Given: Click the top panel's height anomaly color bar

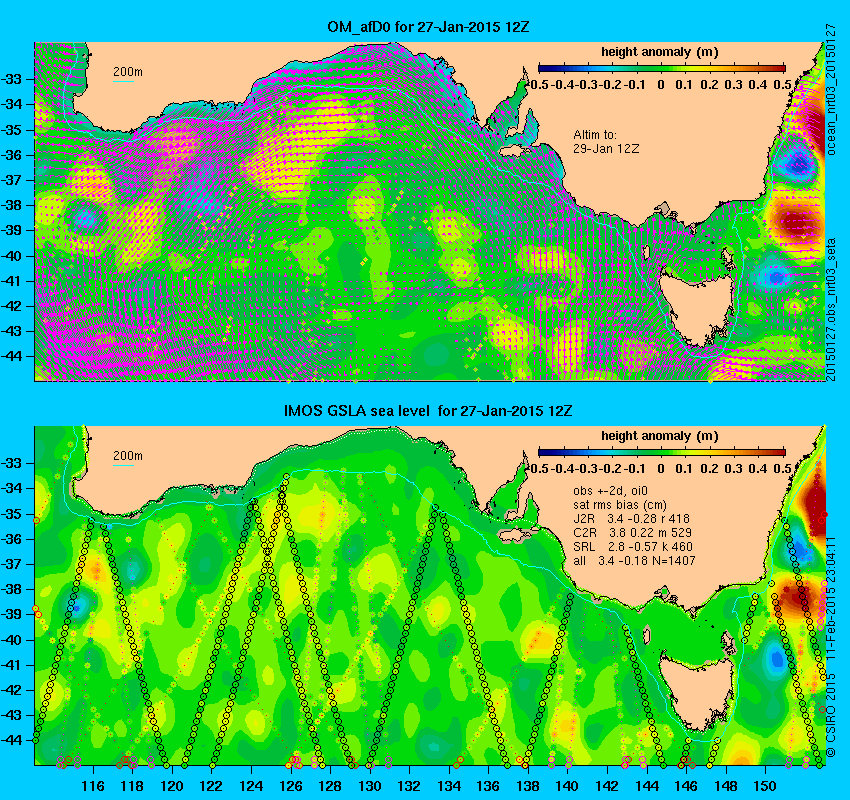Looking at the screenshot, I should coord(661,68).
